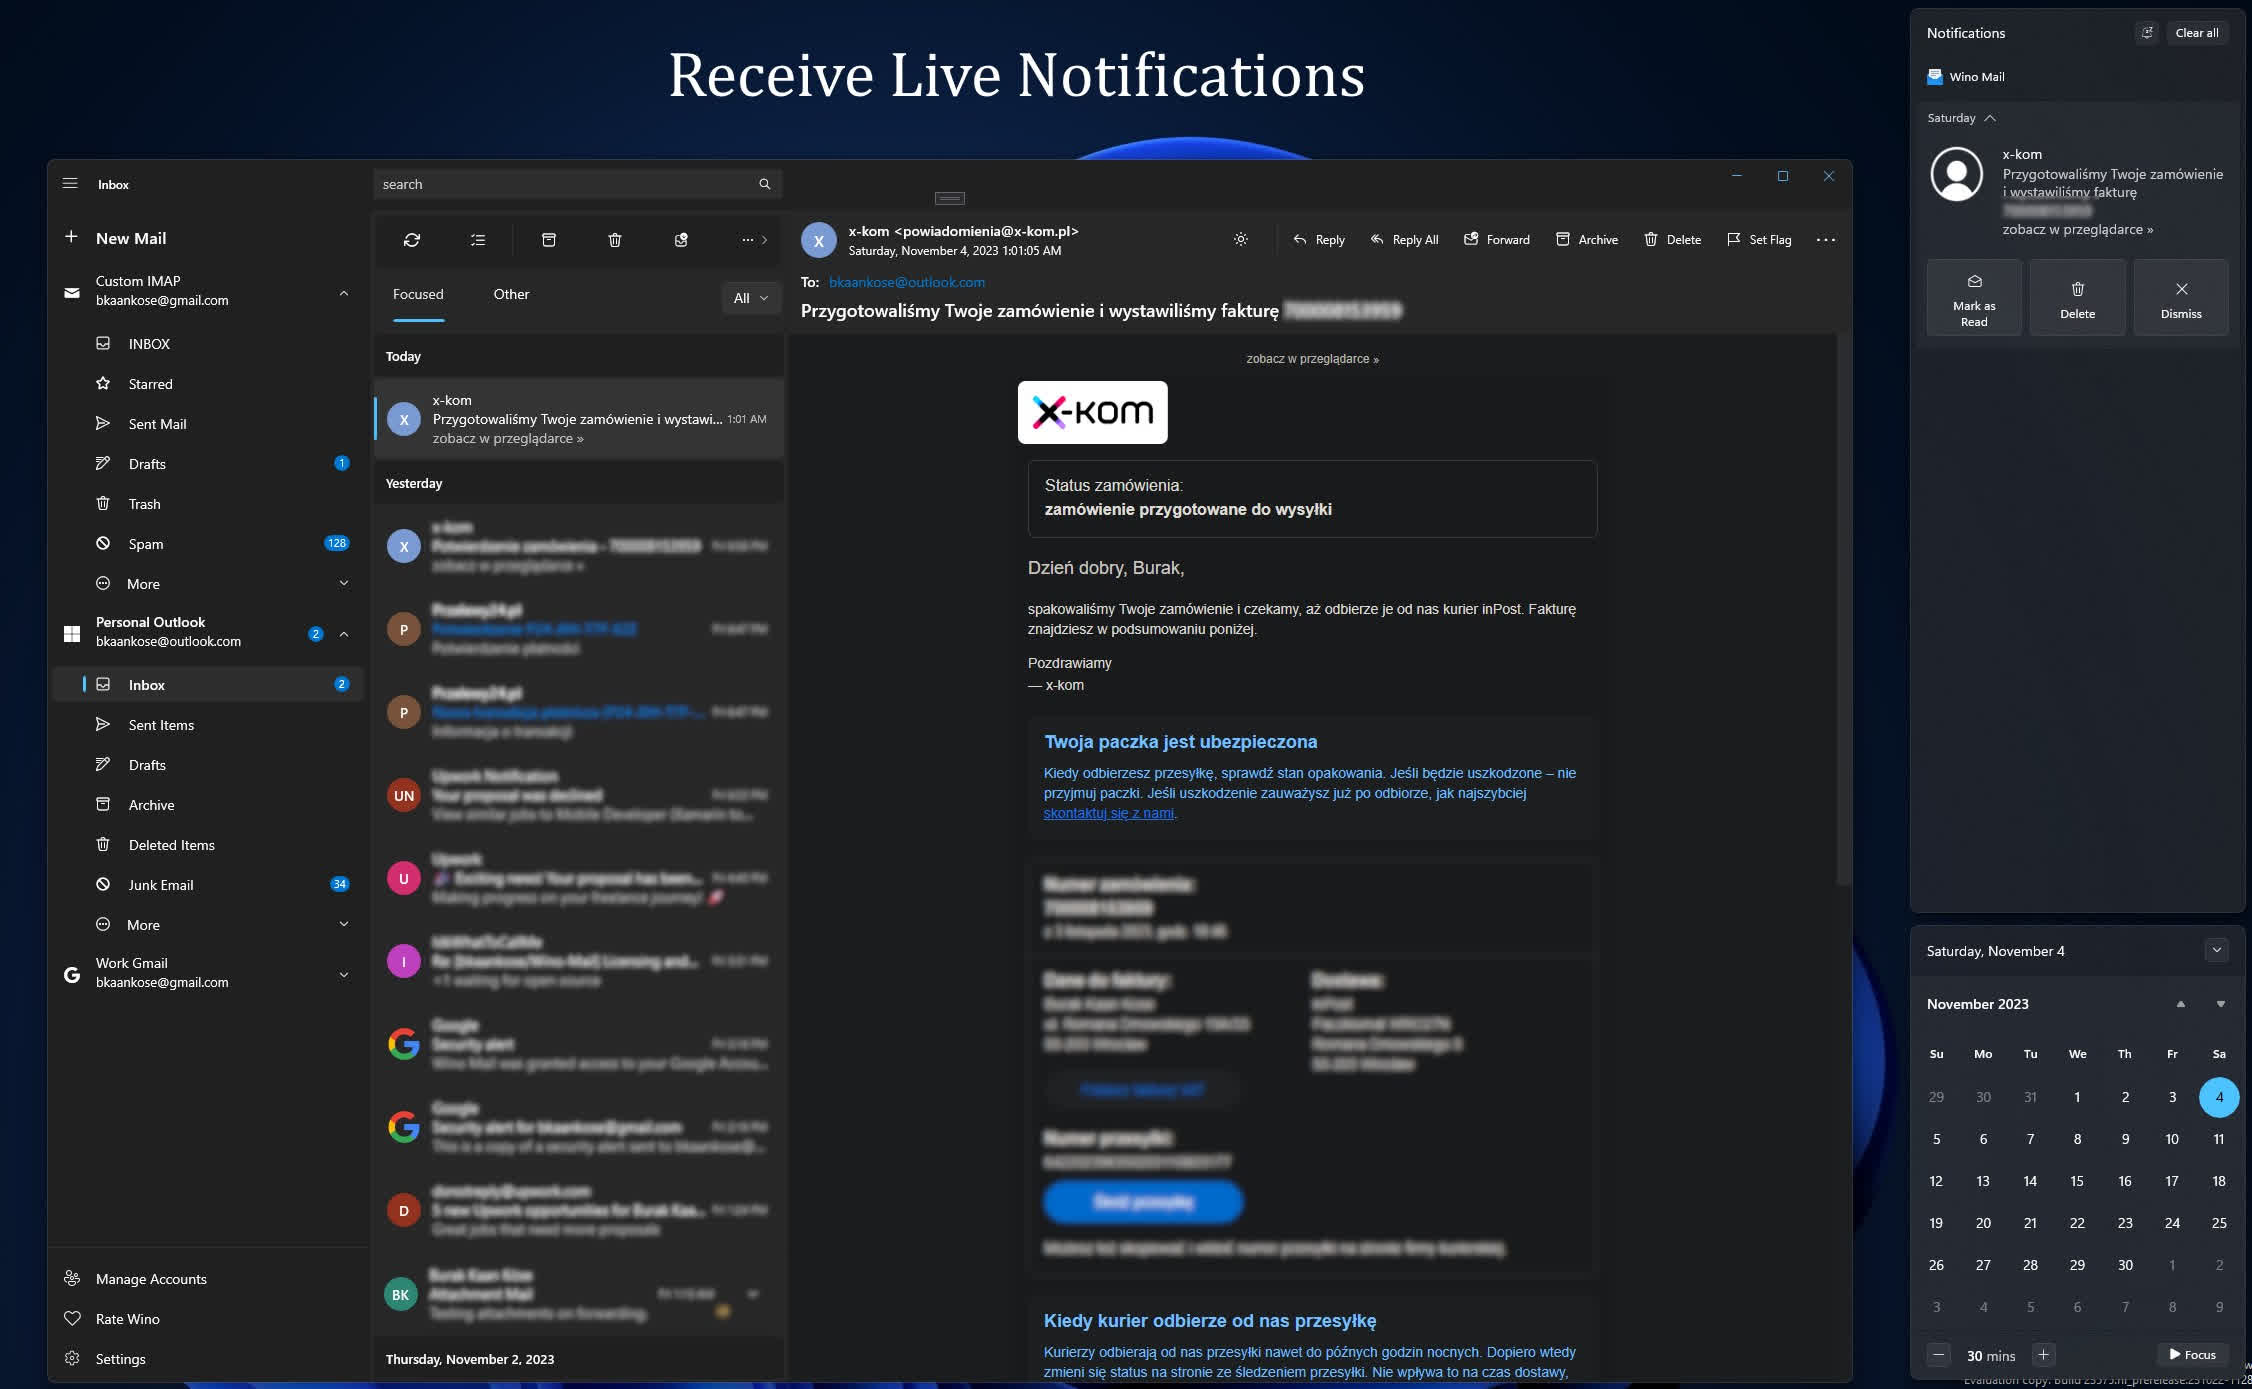
Task: Click the search magnifier icon
Action: [x=765, y=184]
